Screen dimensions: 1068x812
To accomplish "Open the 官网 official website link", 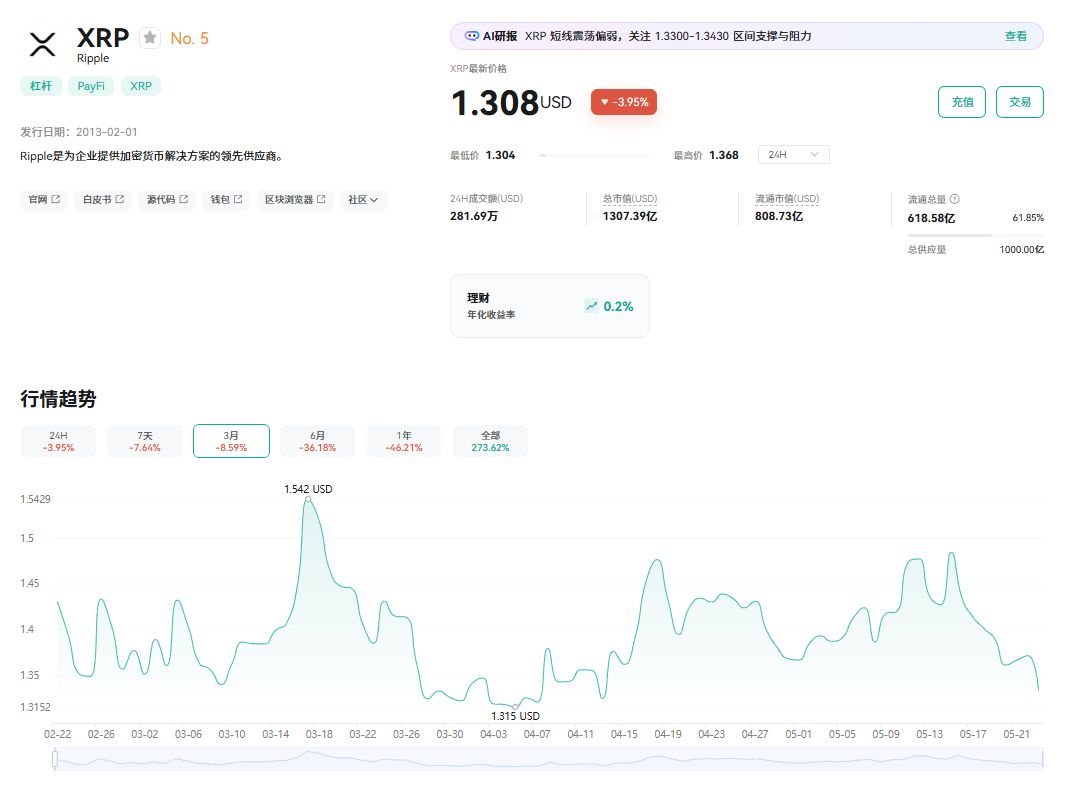I will [44, 200].
